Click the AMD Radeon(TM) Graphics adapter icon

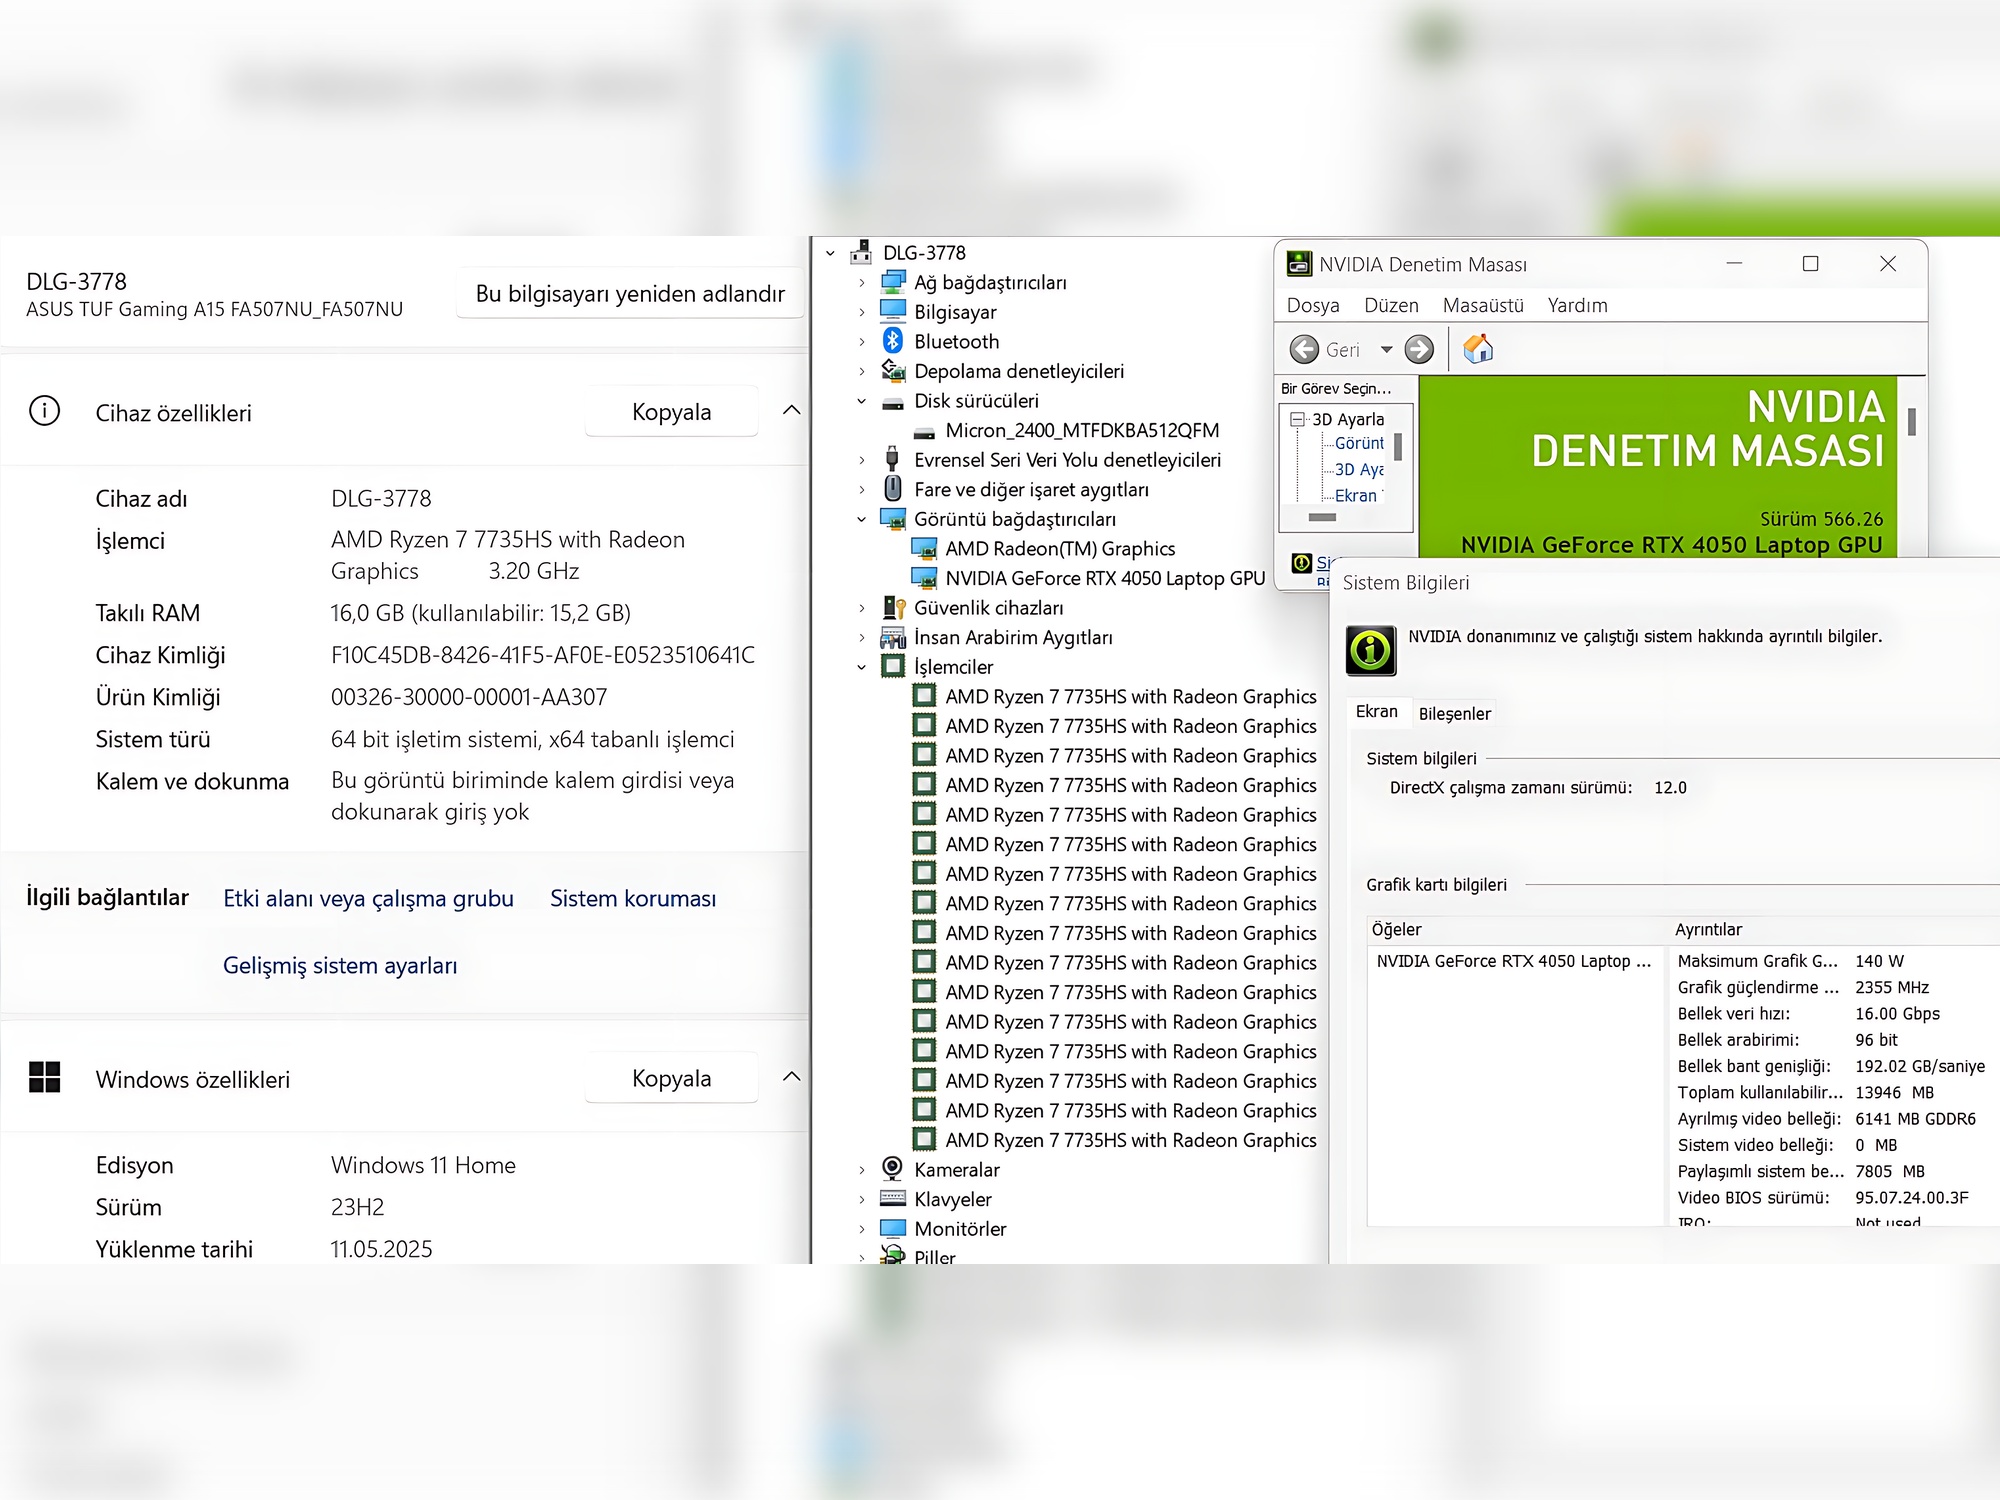point(925,548)
